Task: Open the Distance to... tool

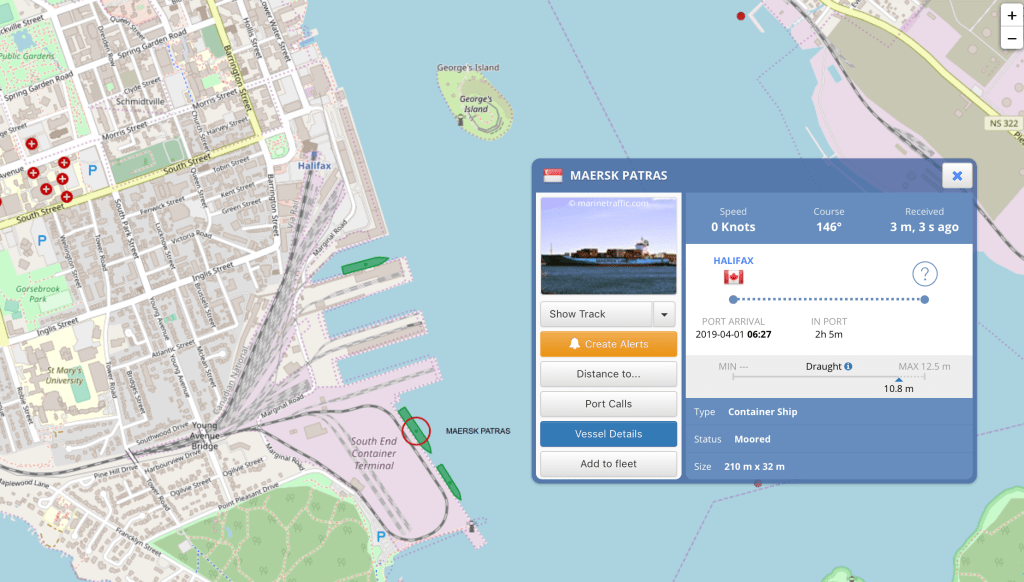Action: click(608, 374)
